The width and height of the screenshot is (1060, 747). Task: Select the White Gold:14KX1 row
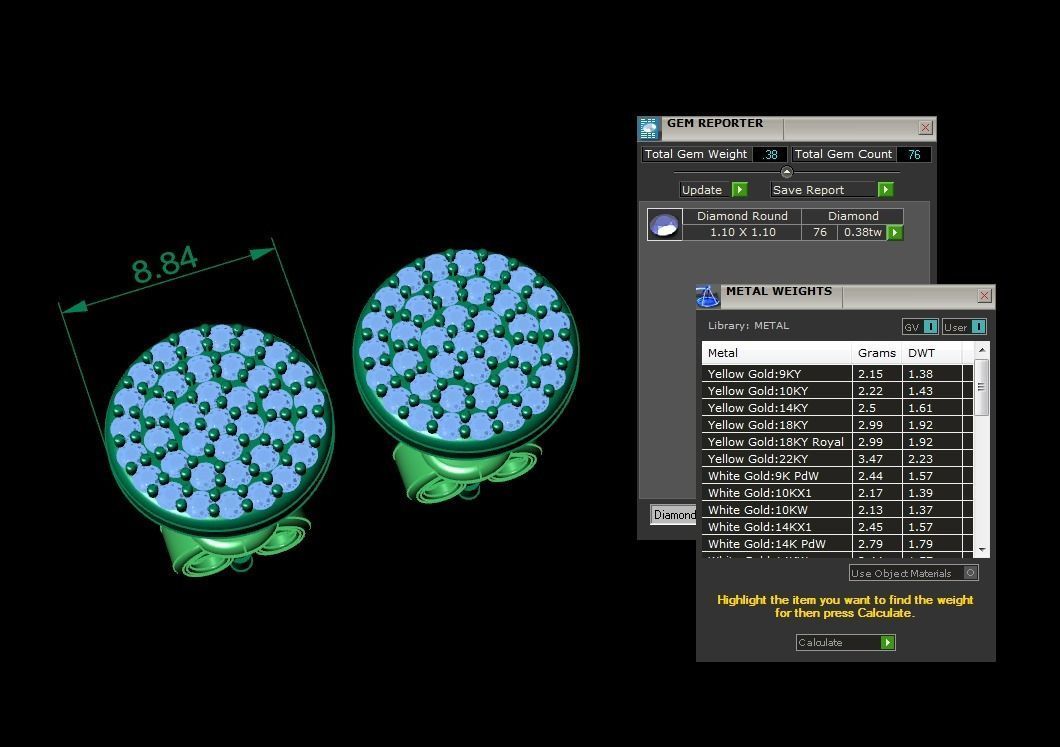click(x=838, y=527)
